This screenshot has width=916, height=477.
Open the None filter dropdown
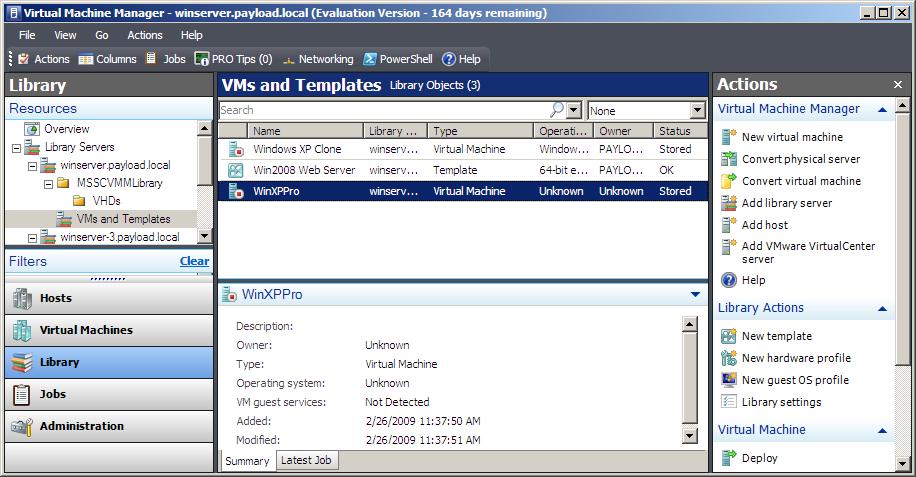pyautogui.click(x=698, y=111)
